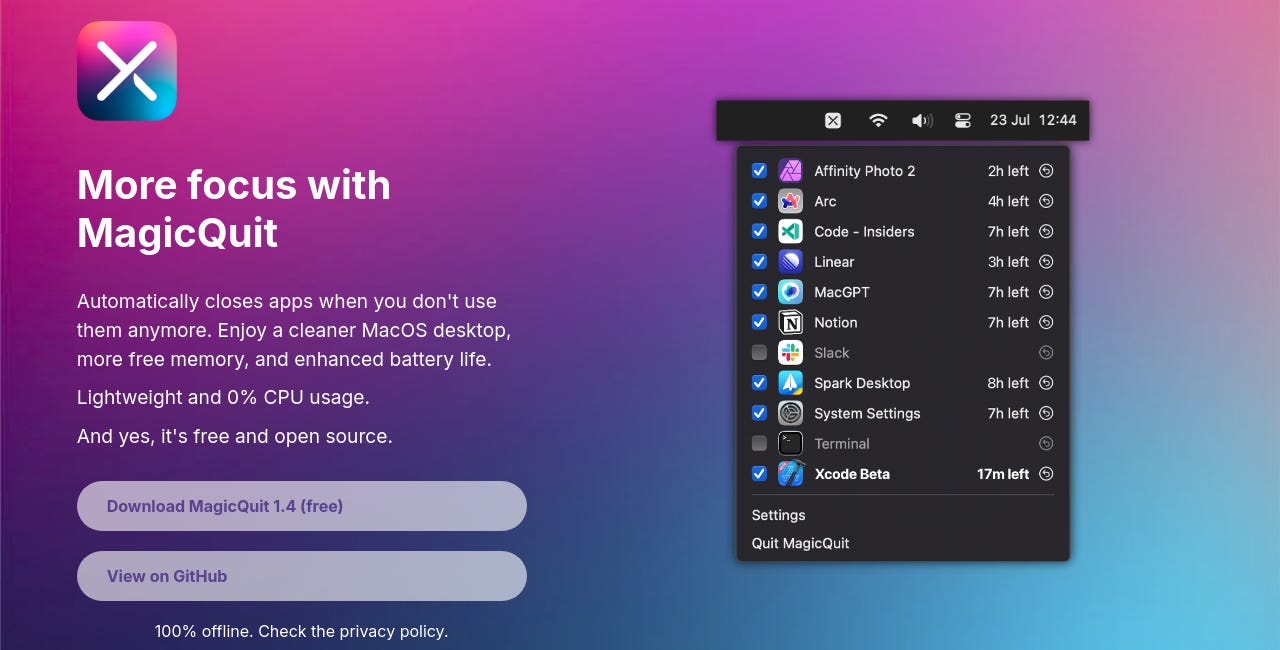
Task: Click the MagicQuit app logo
Action: coord(127,71)
